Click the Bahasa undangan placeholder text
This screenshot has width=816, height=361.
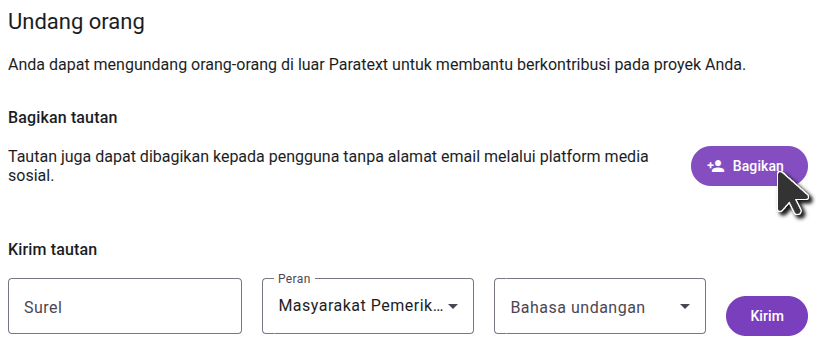click(x=578, y=307)
